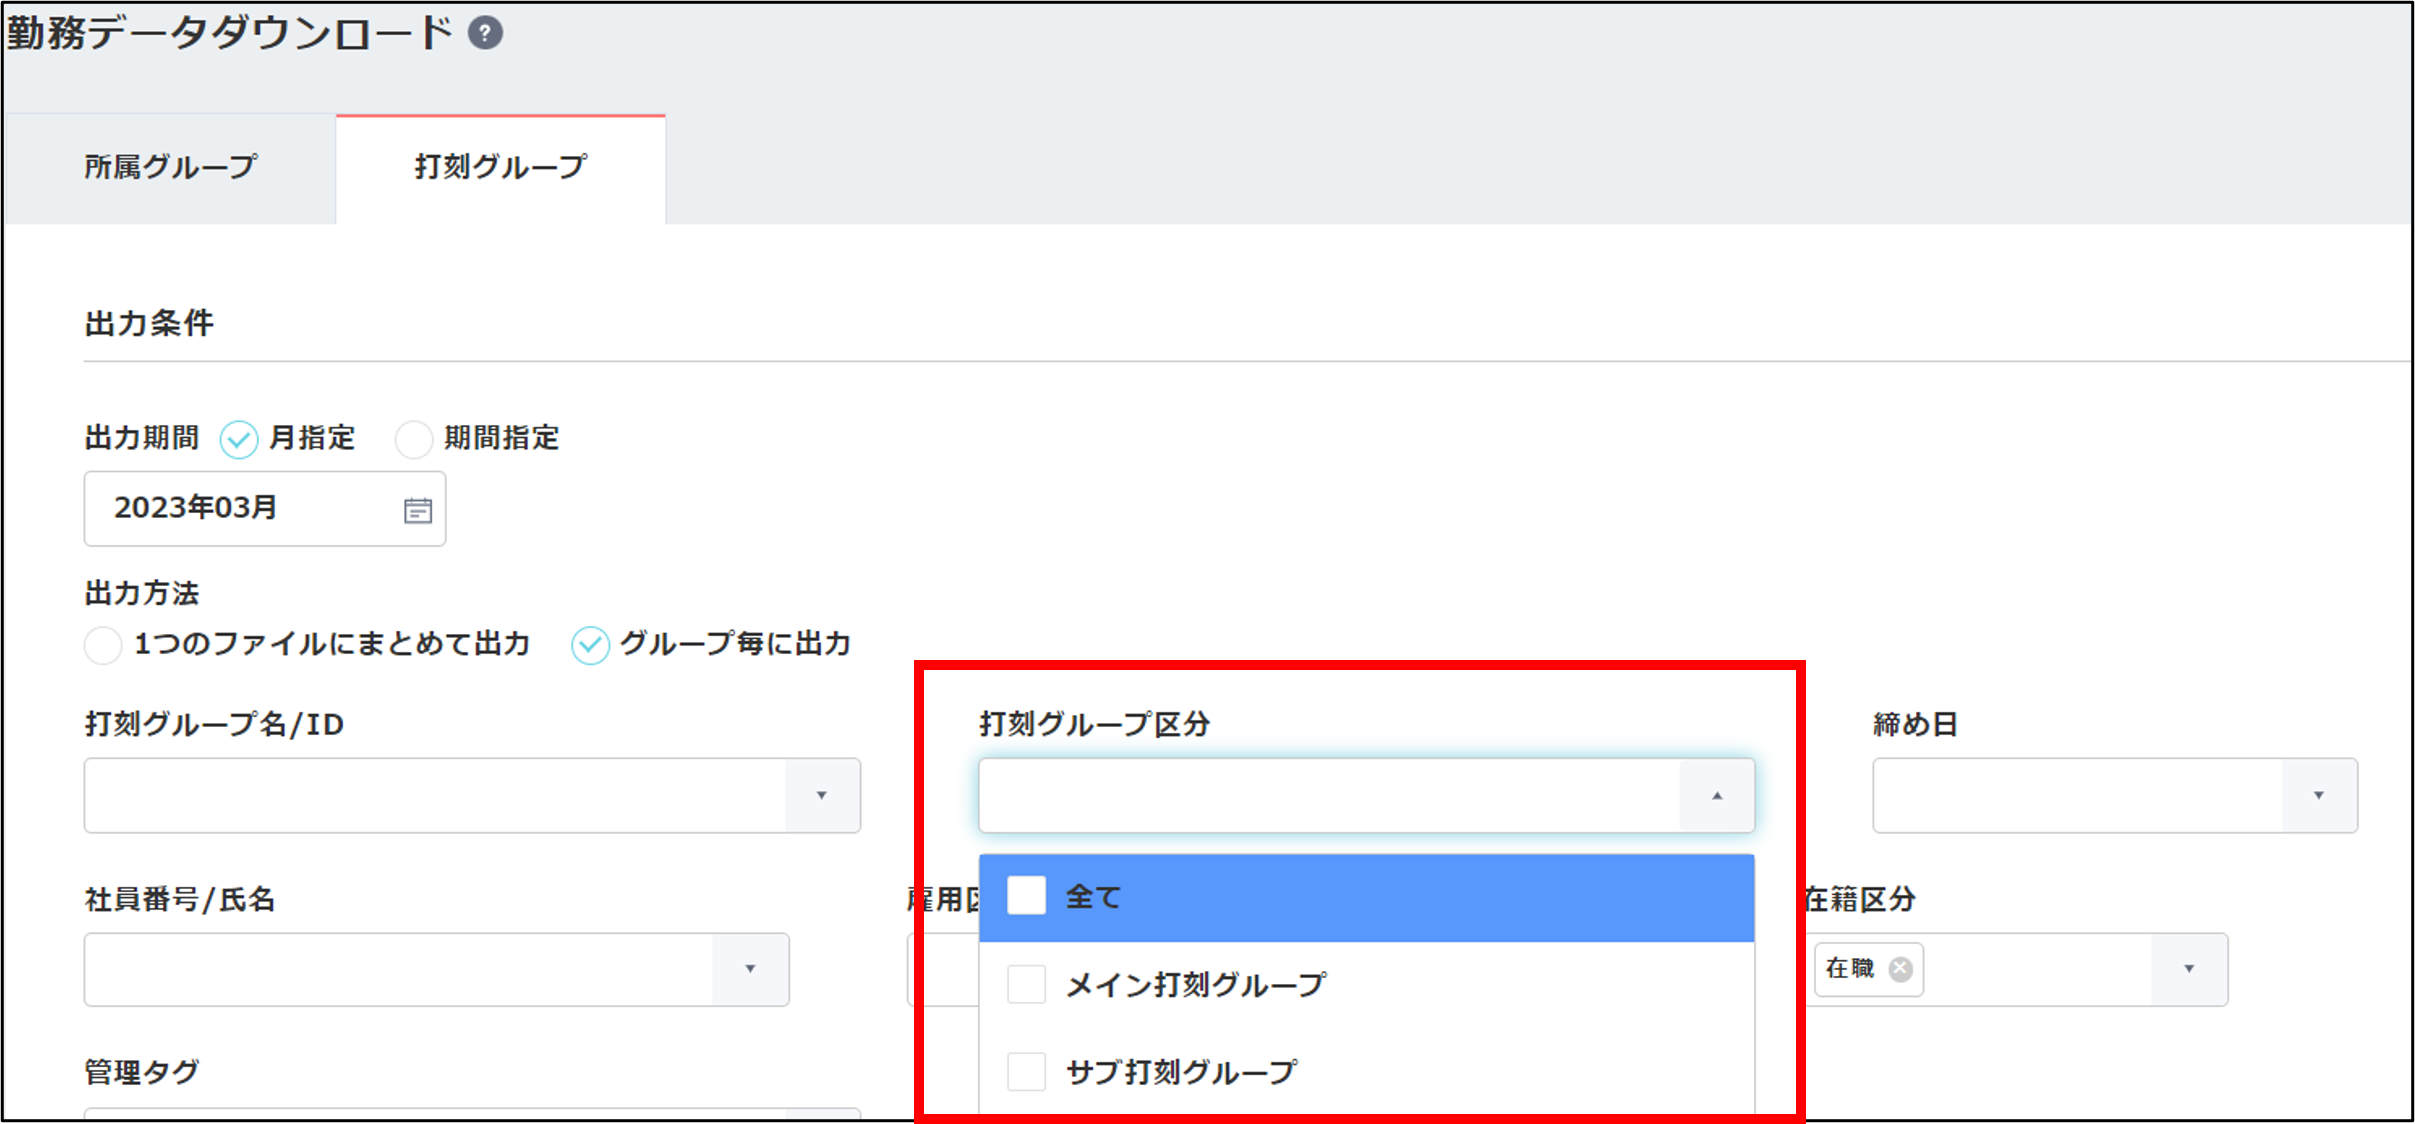Check the メイン打刻グループ checkbox
Viewport: 2415px width, 1124px height.
tap(1026, 984)
